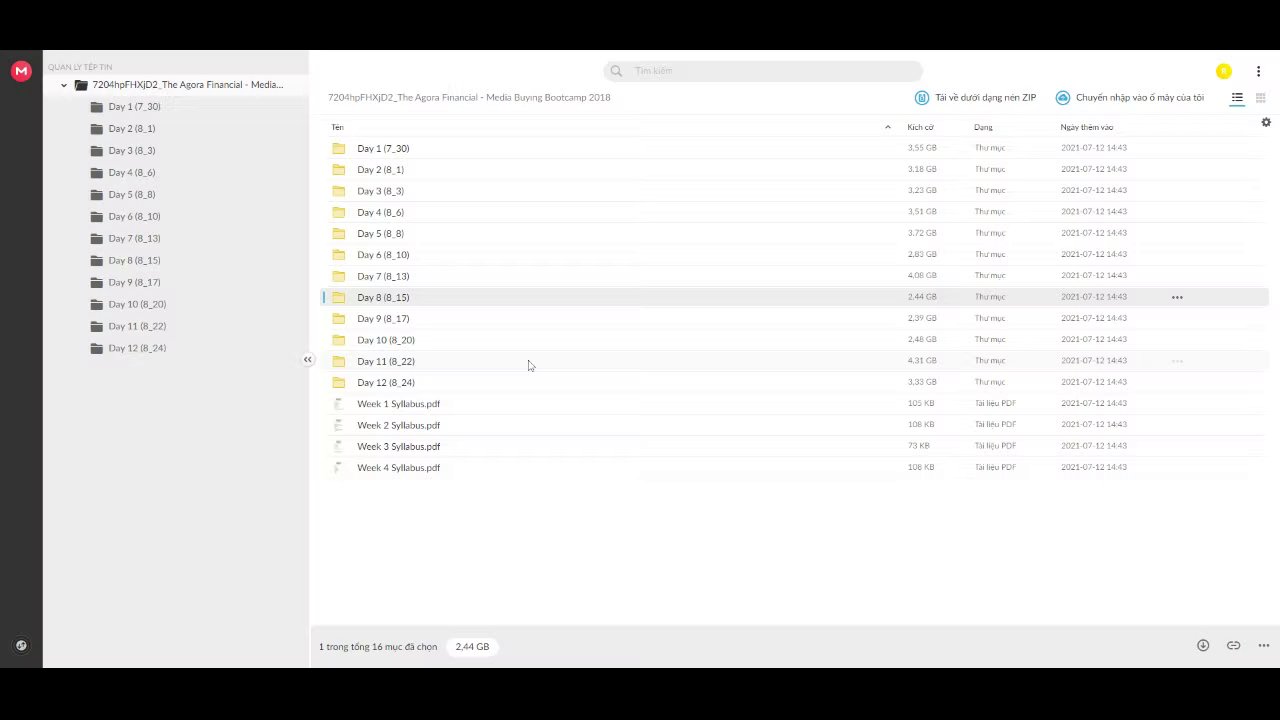
Task: Open the globe icon in the left rail
Action: pyautogui.click(x=21, y=646)
